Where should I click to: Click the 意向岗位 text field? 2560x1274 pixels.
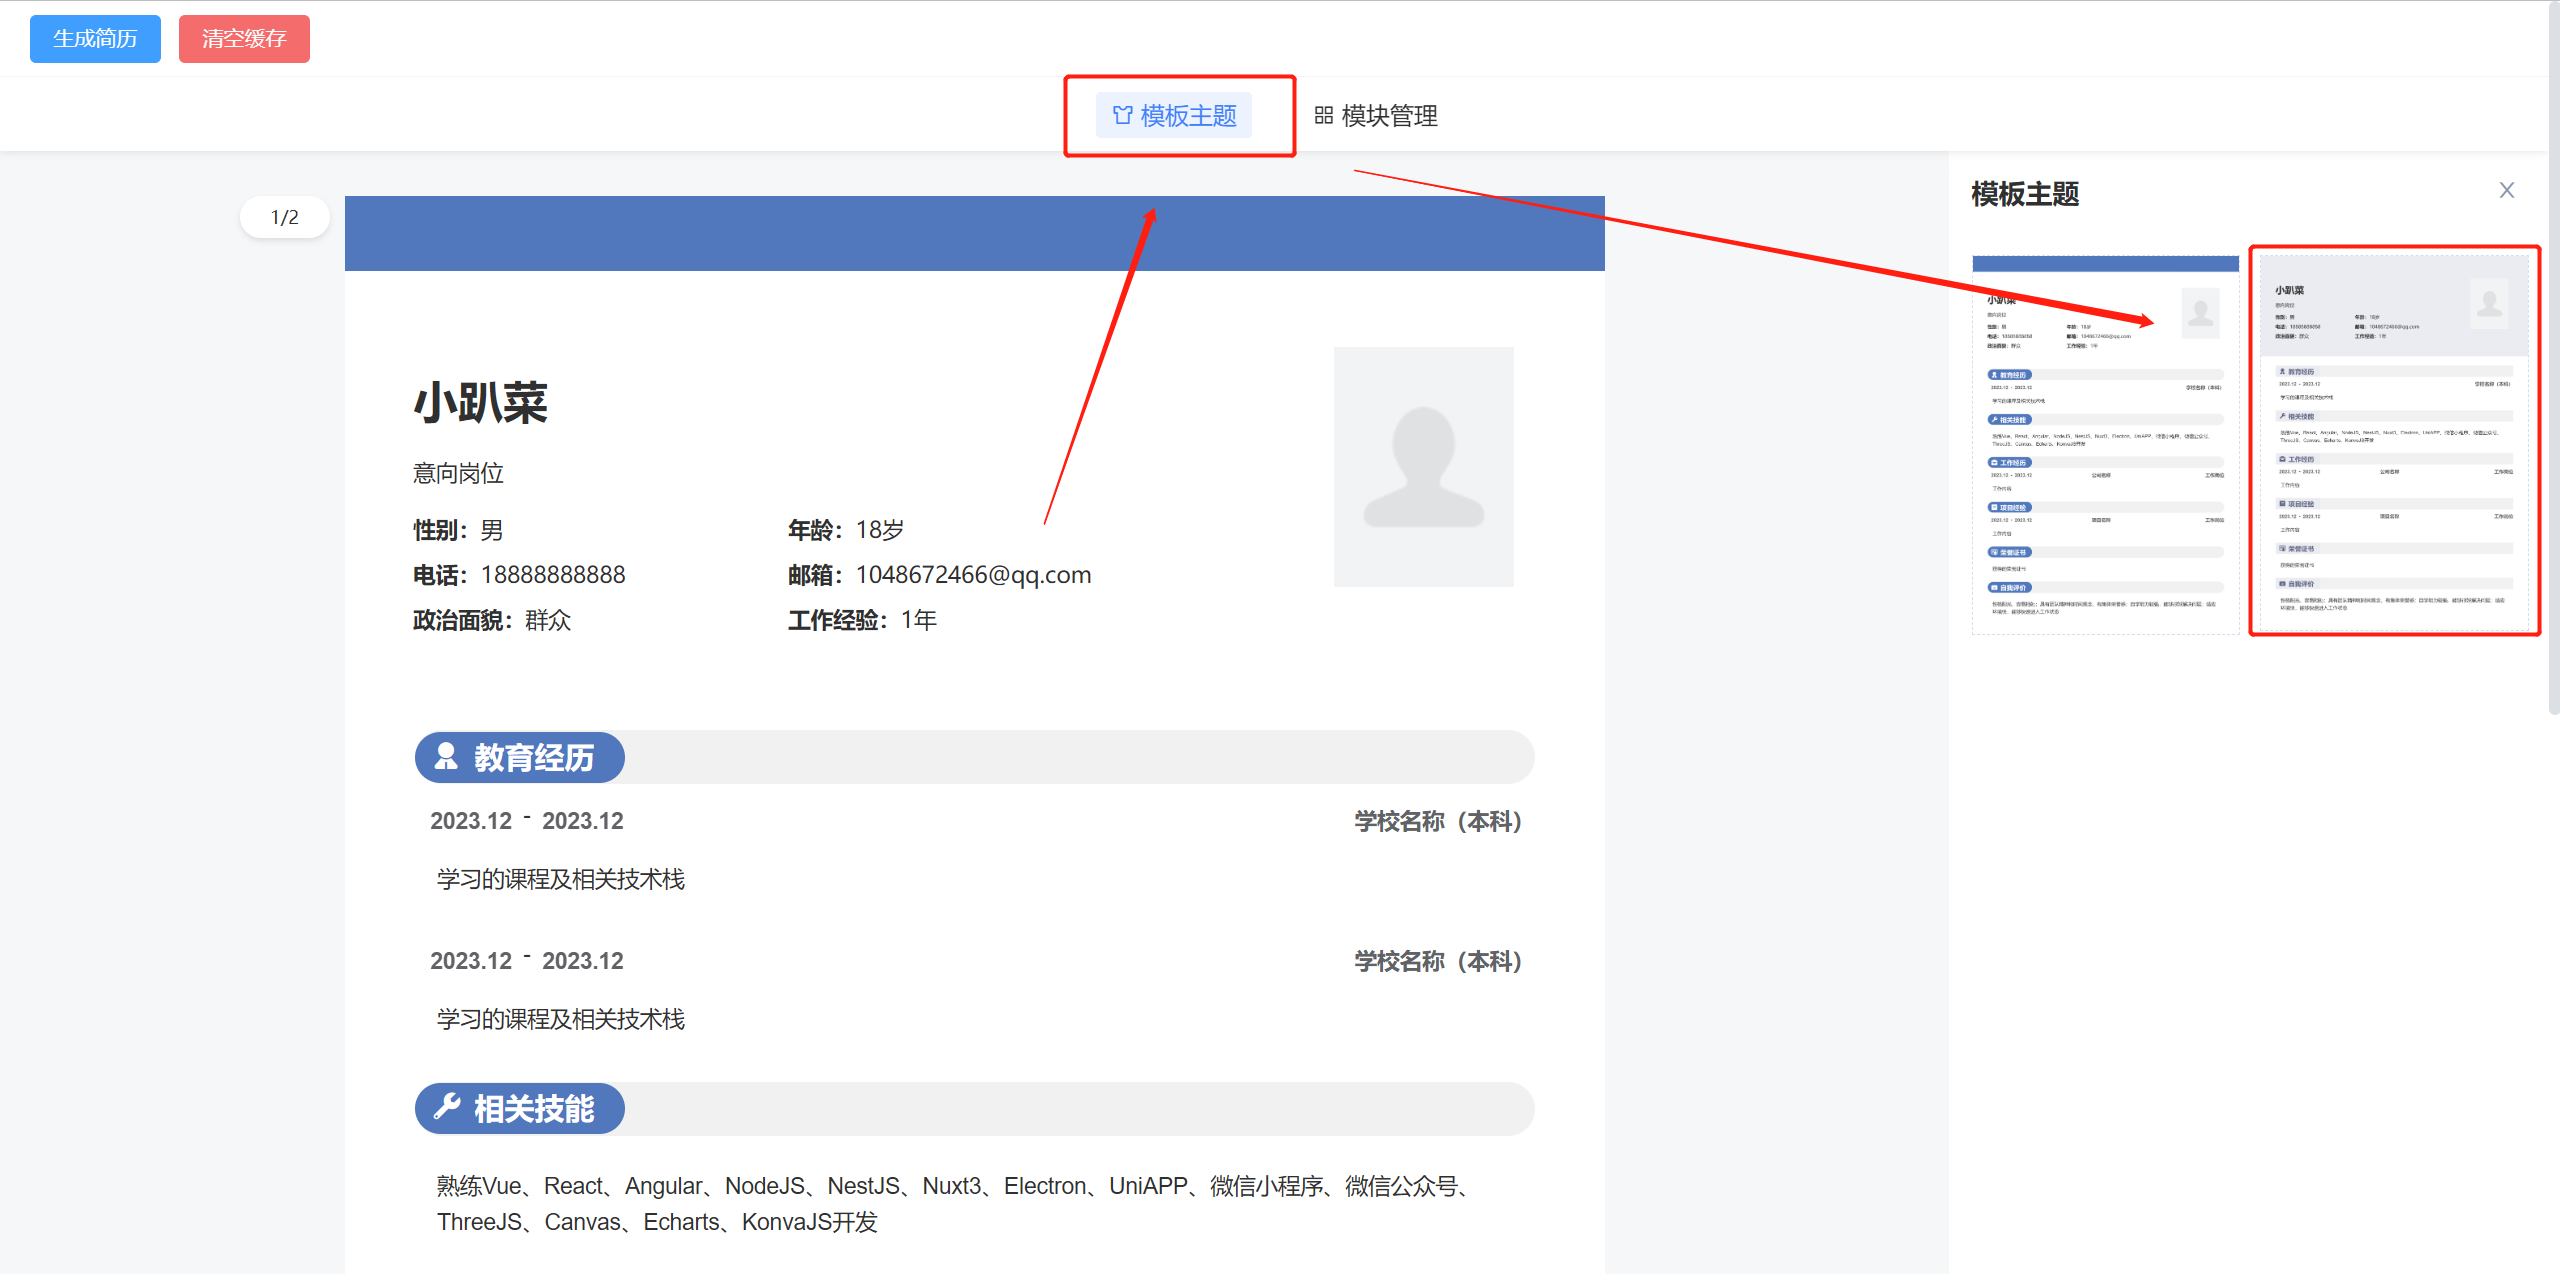click(458, 473)
